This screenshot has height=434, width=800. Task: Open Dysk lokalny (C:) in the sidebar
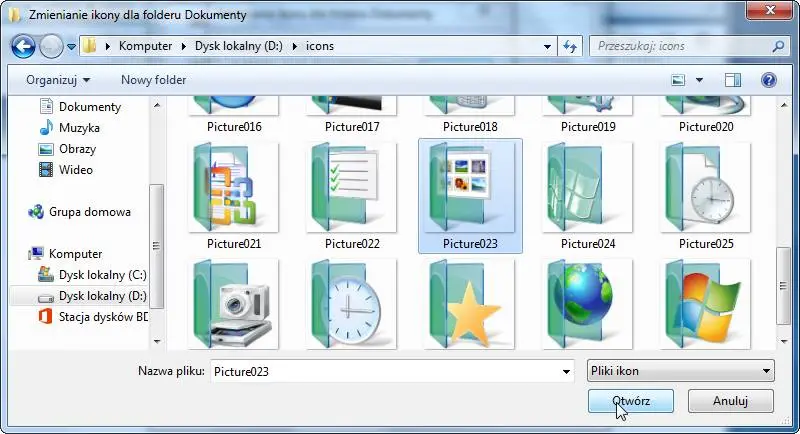click(102, 274)
